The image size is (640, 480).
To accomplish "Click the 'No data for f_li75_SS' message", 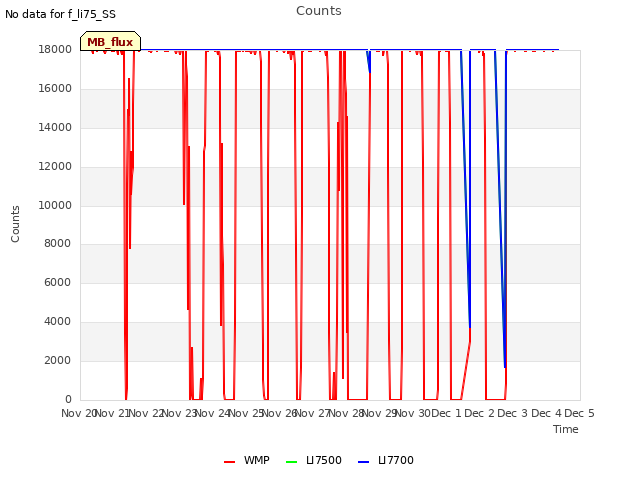I will point(60,14).
